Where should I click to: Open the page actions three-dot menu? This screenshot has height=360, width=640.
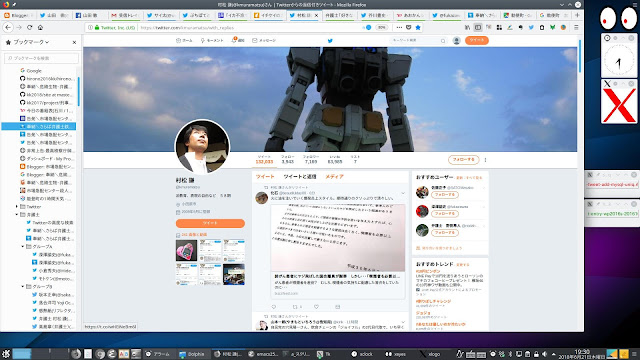pos(399,27)
